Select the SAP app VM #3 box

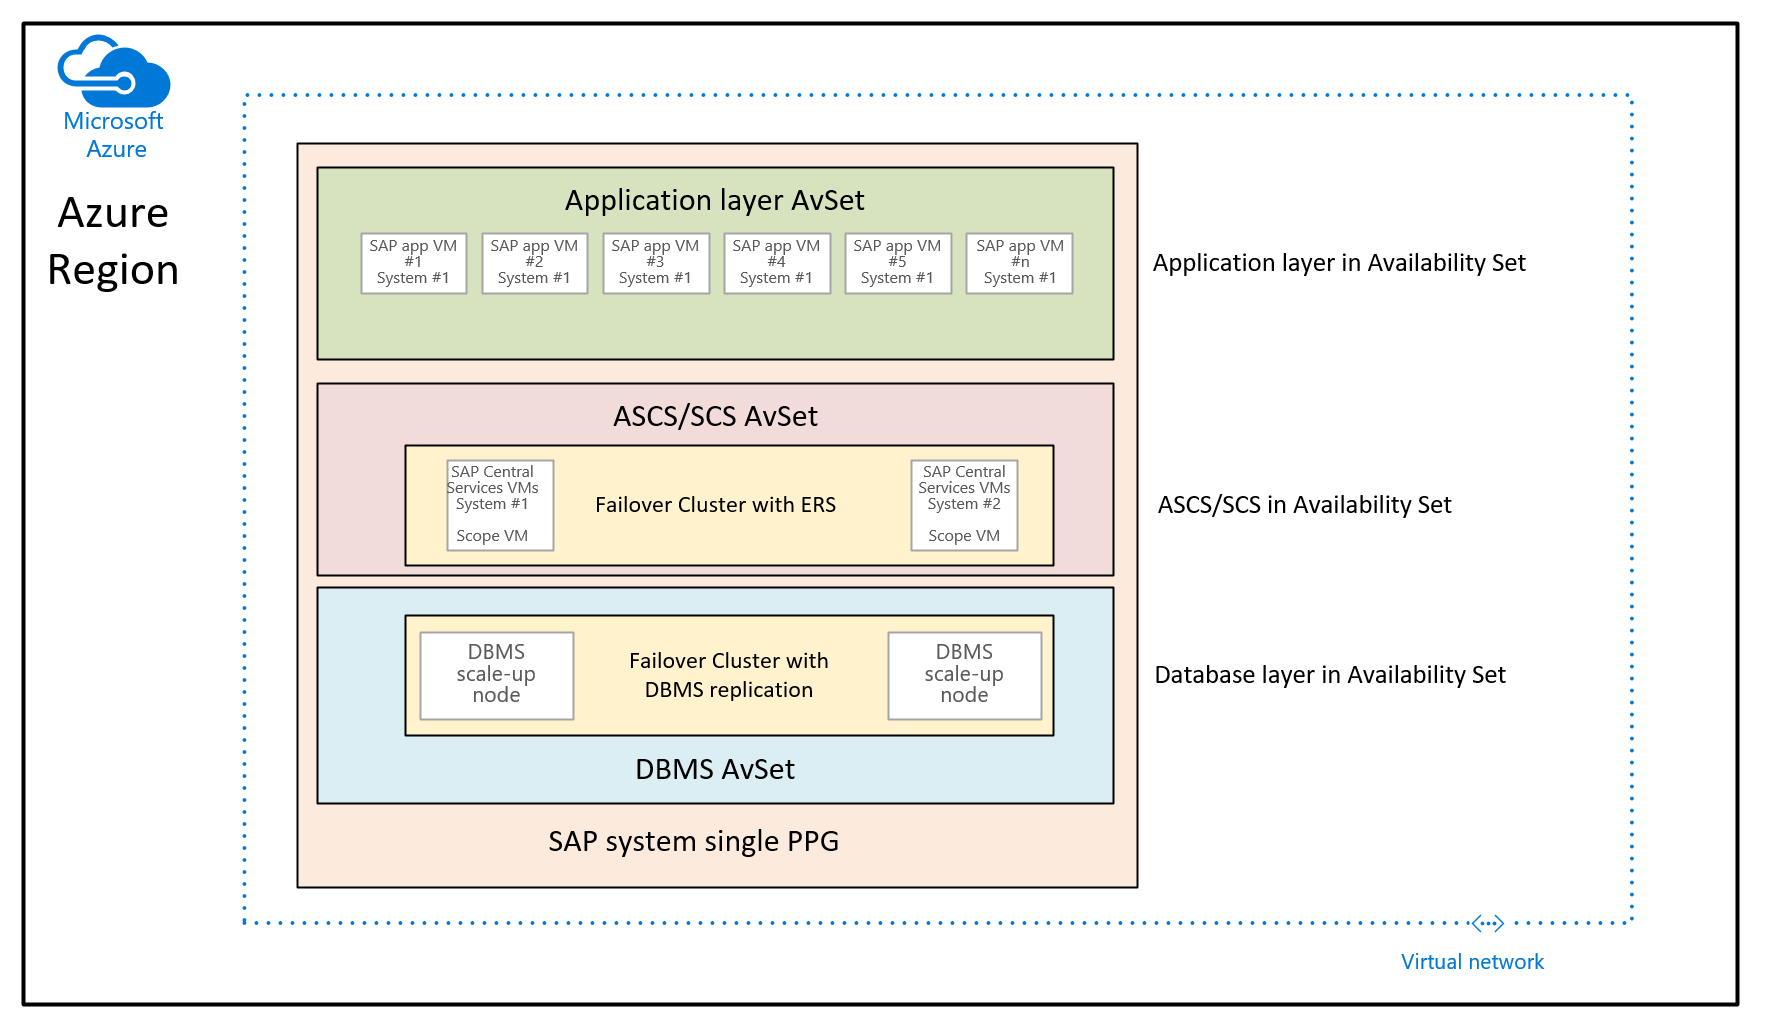click(656, 263)
